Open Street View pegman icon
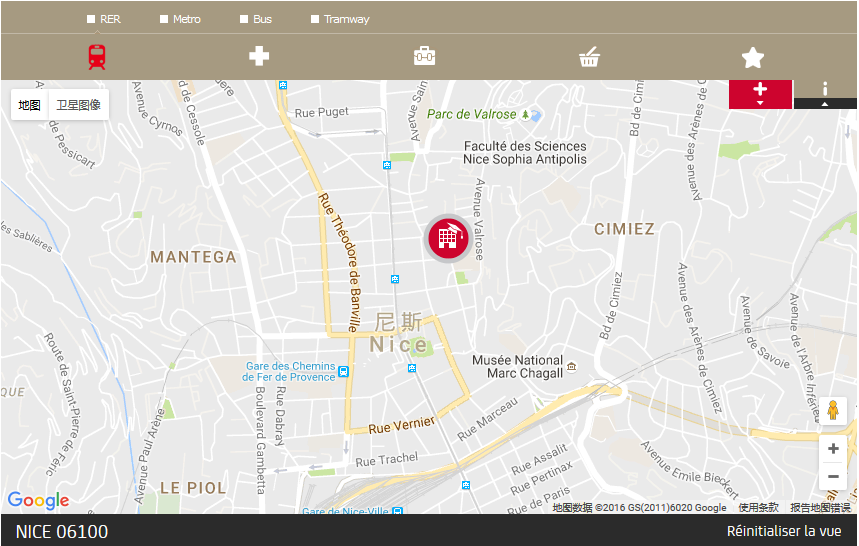Screen dimensions: 859x546 (833, 411)
